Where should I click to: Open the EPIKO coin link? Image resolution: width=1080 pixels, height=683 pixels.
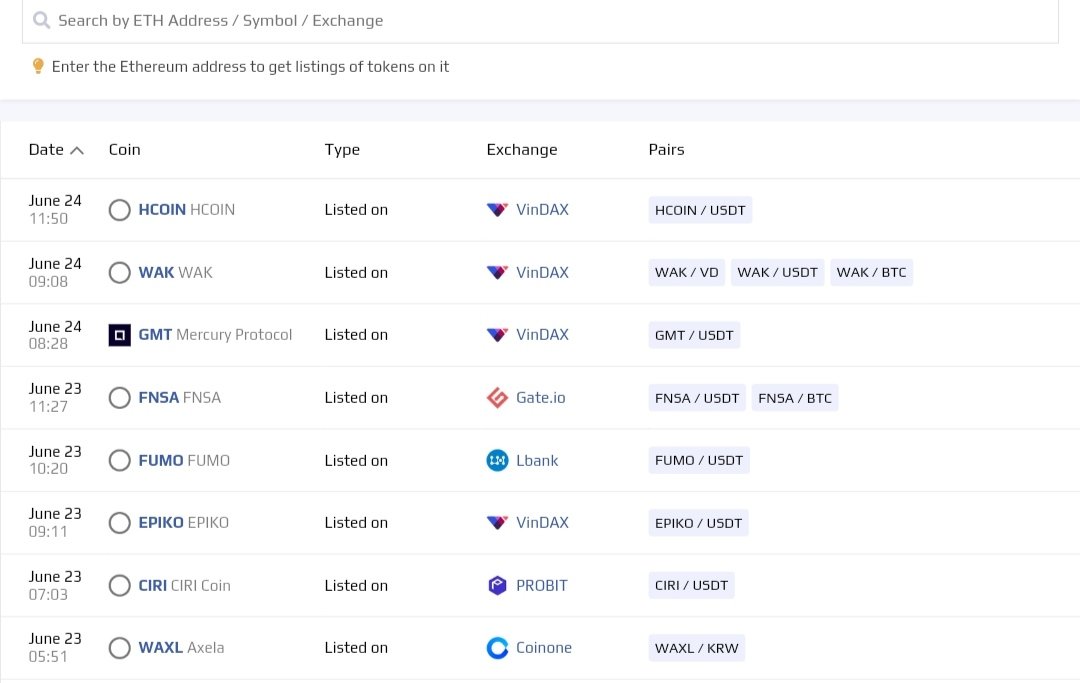point(162,523)
